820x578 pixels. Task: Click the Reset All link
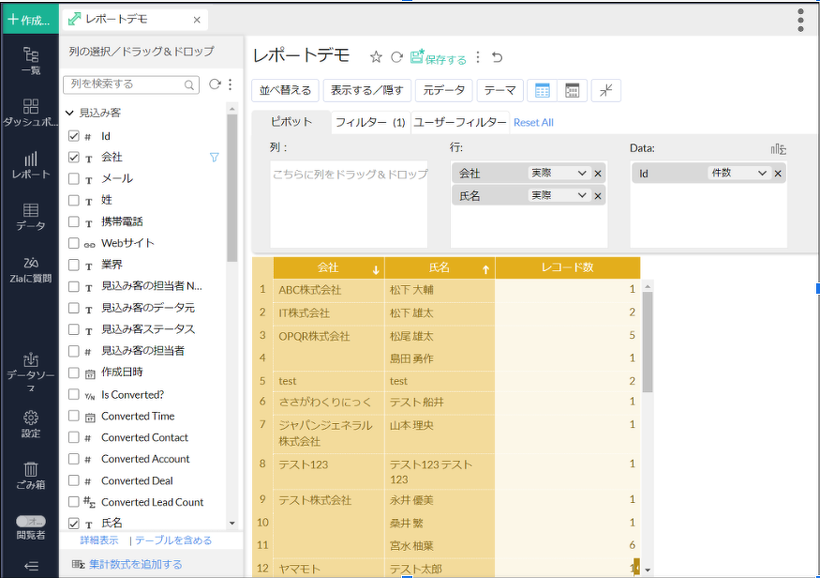(x=533, y=122)
